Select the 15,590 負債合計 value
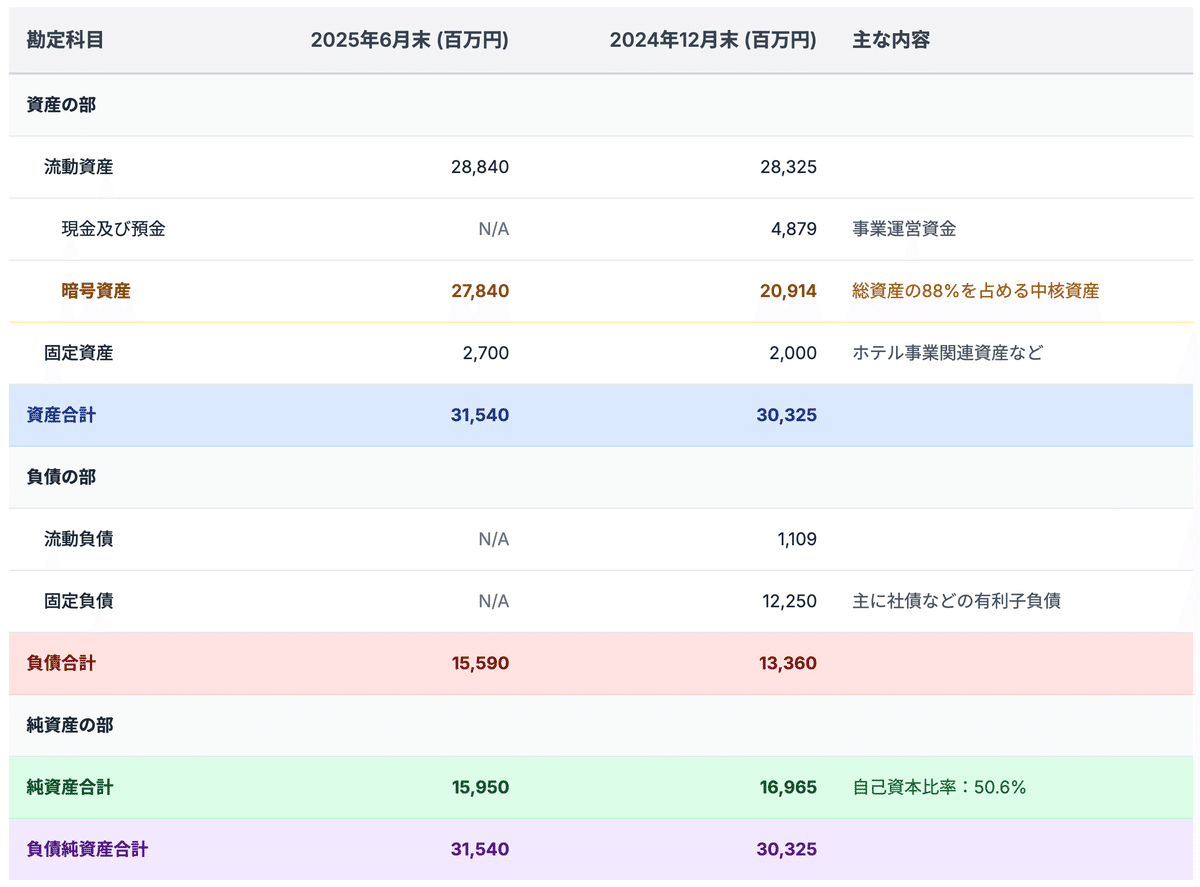 (x=480, y=663)
